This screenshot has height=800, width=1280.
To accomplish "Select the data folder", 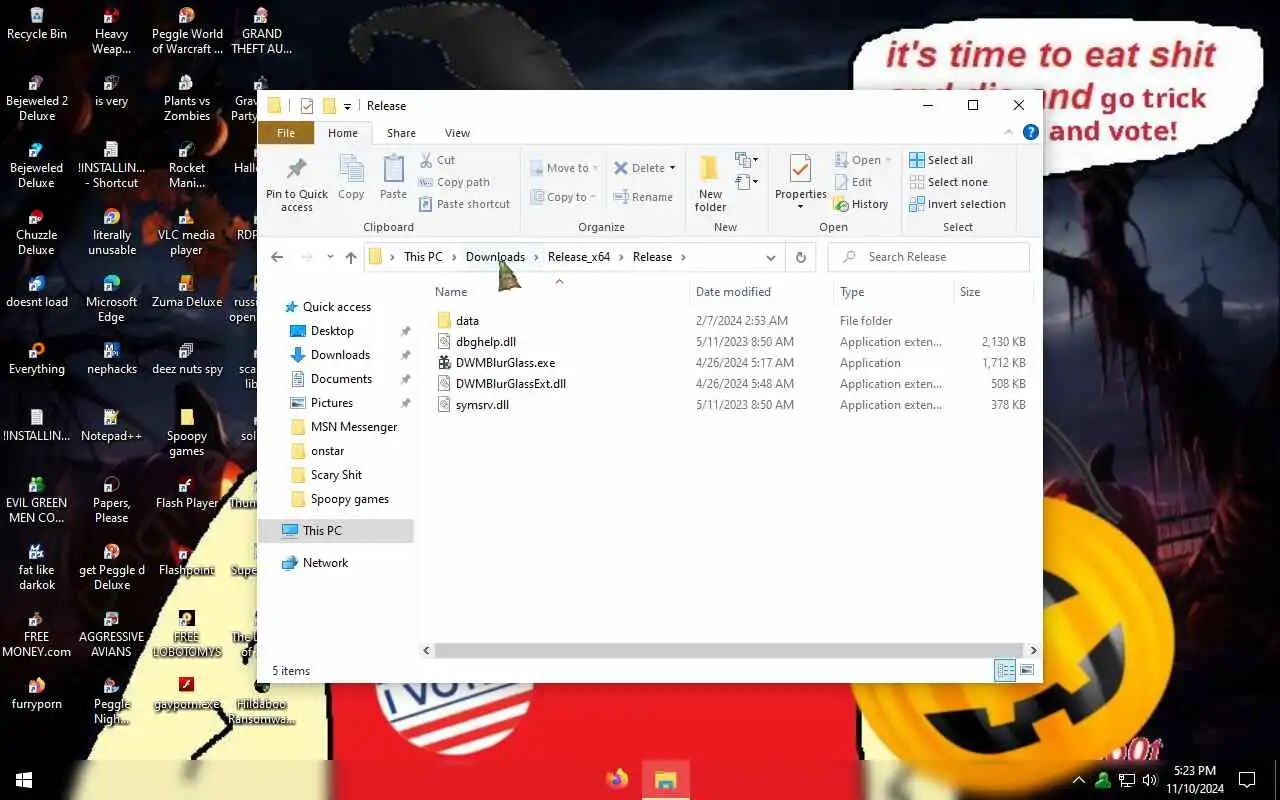I will coord(467,321).
